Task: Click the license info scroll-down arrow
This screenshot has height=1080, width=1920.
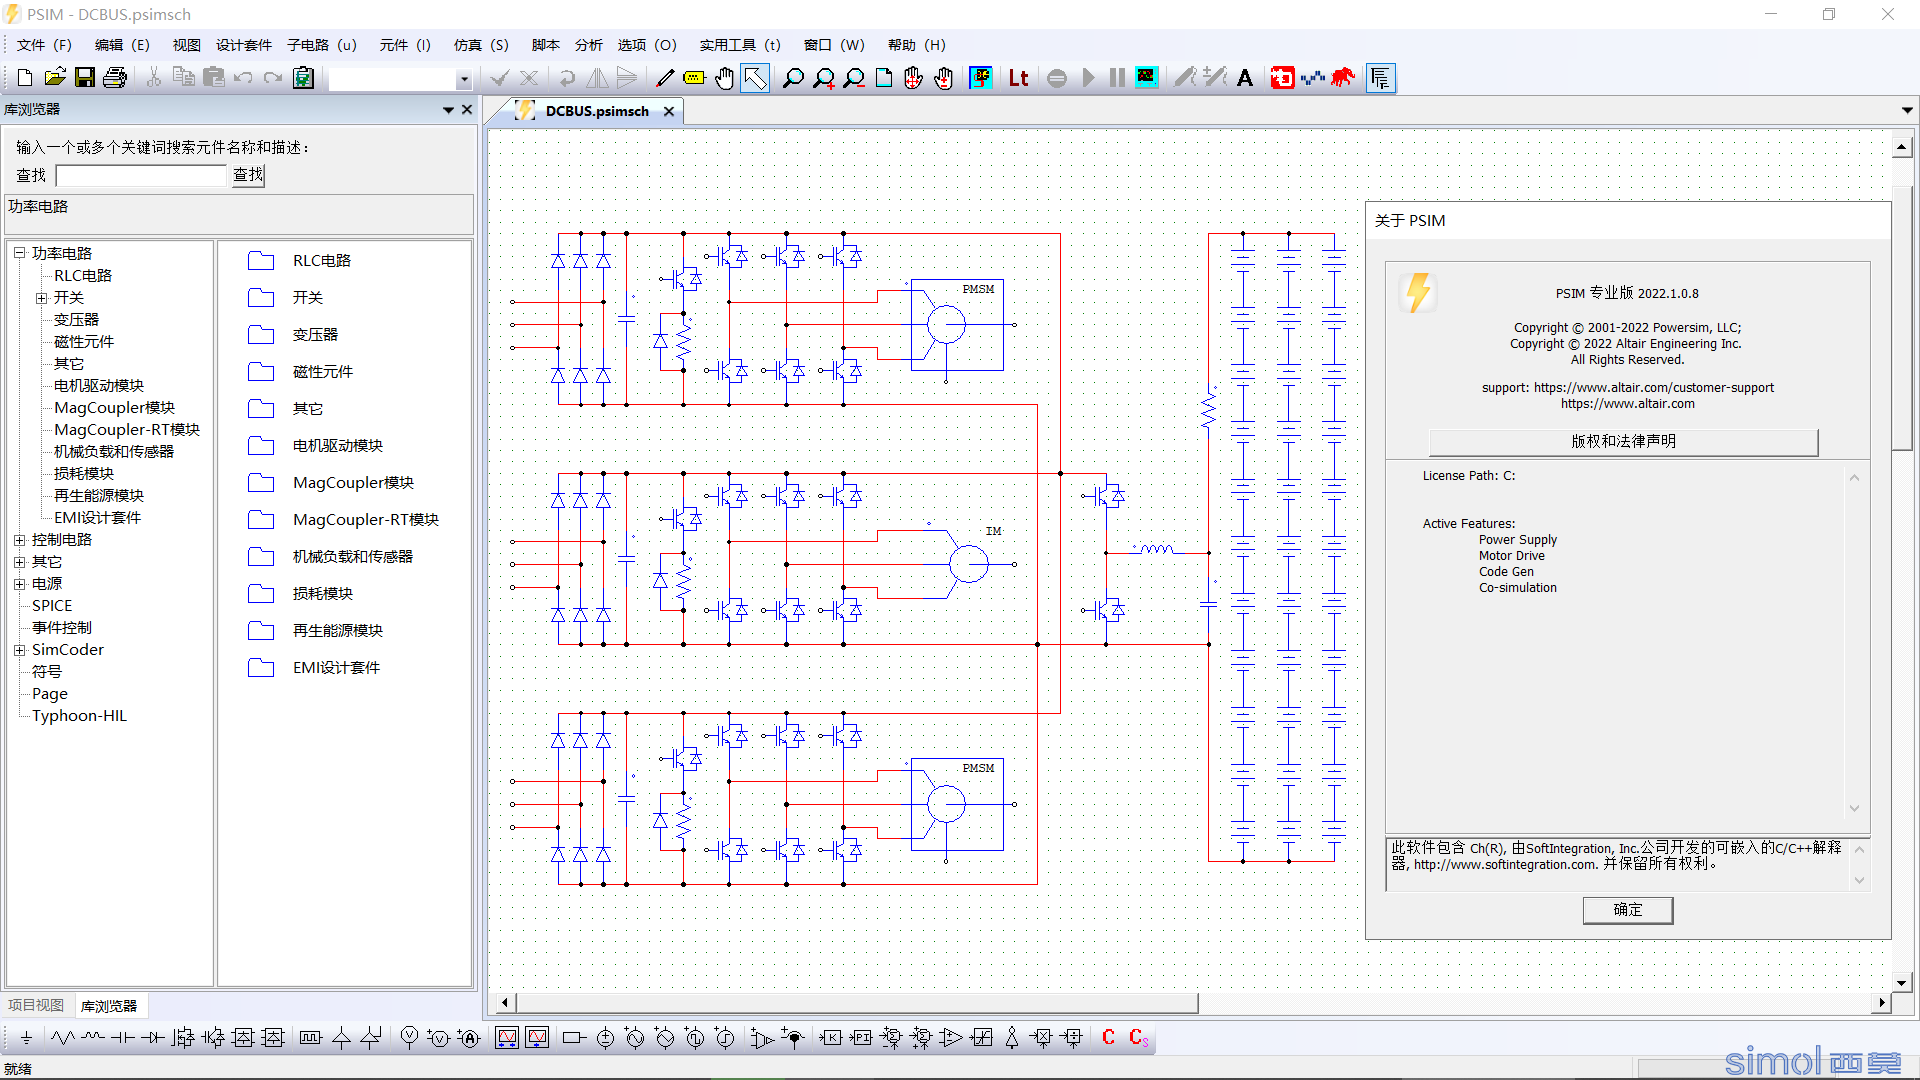Action: [1854, 809]
